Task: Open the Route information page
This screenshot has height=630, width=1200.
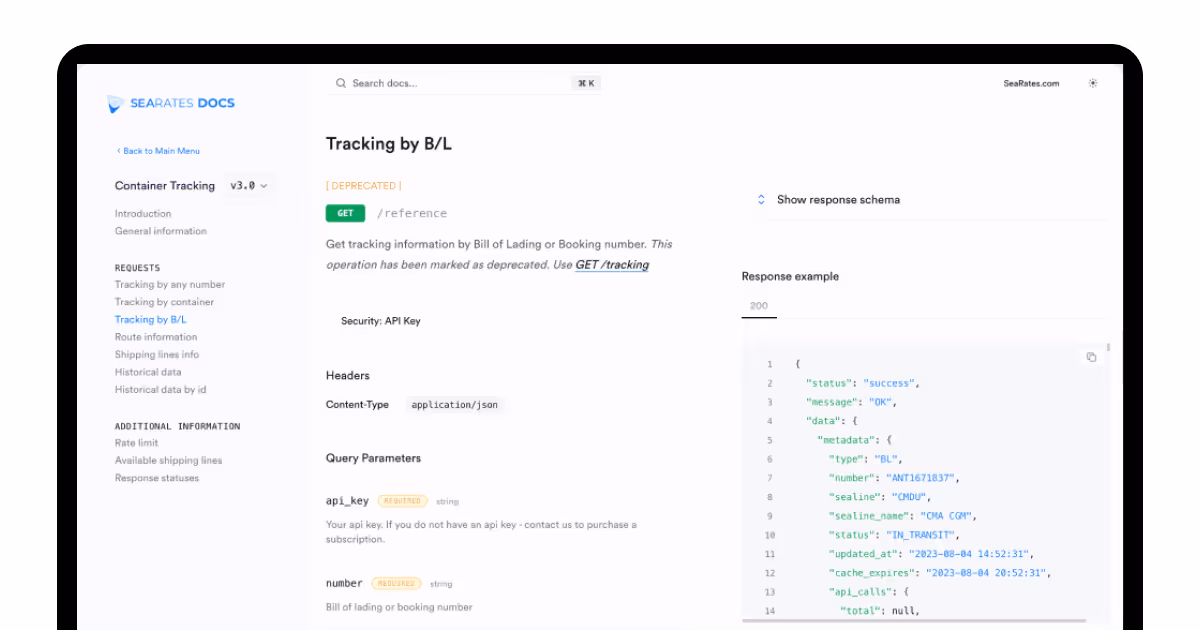Action: 156,337
